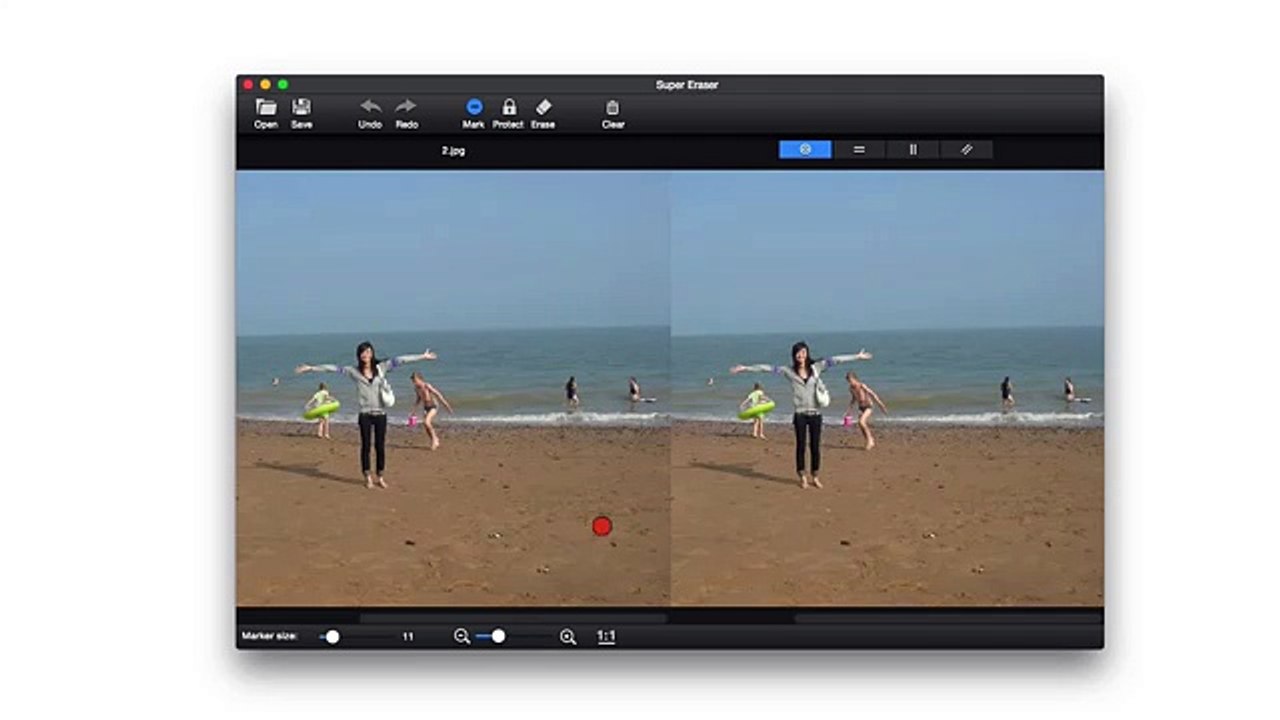Undo the last action

(x=370, y=113)
